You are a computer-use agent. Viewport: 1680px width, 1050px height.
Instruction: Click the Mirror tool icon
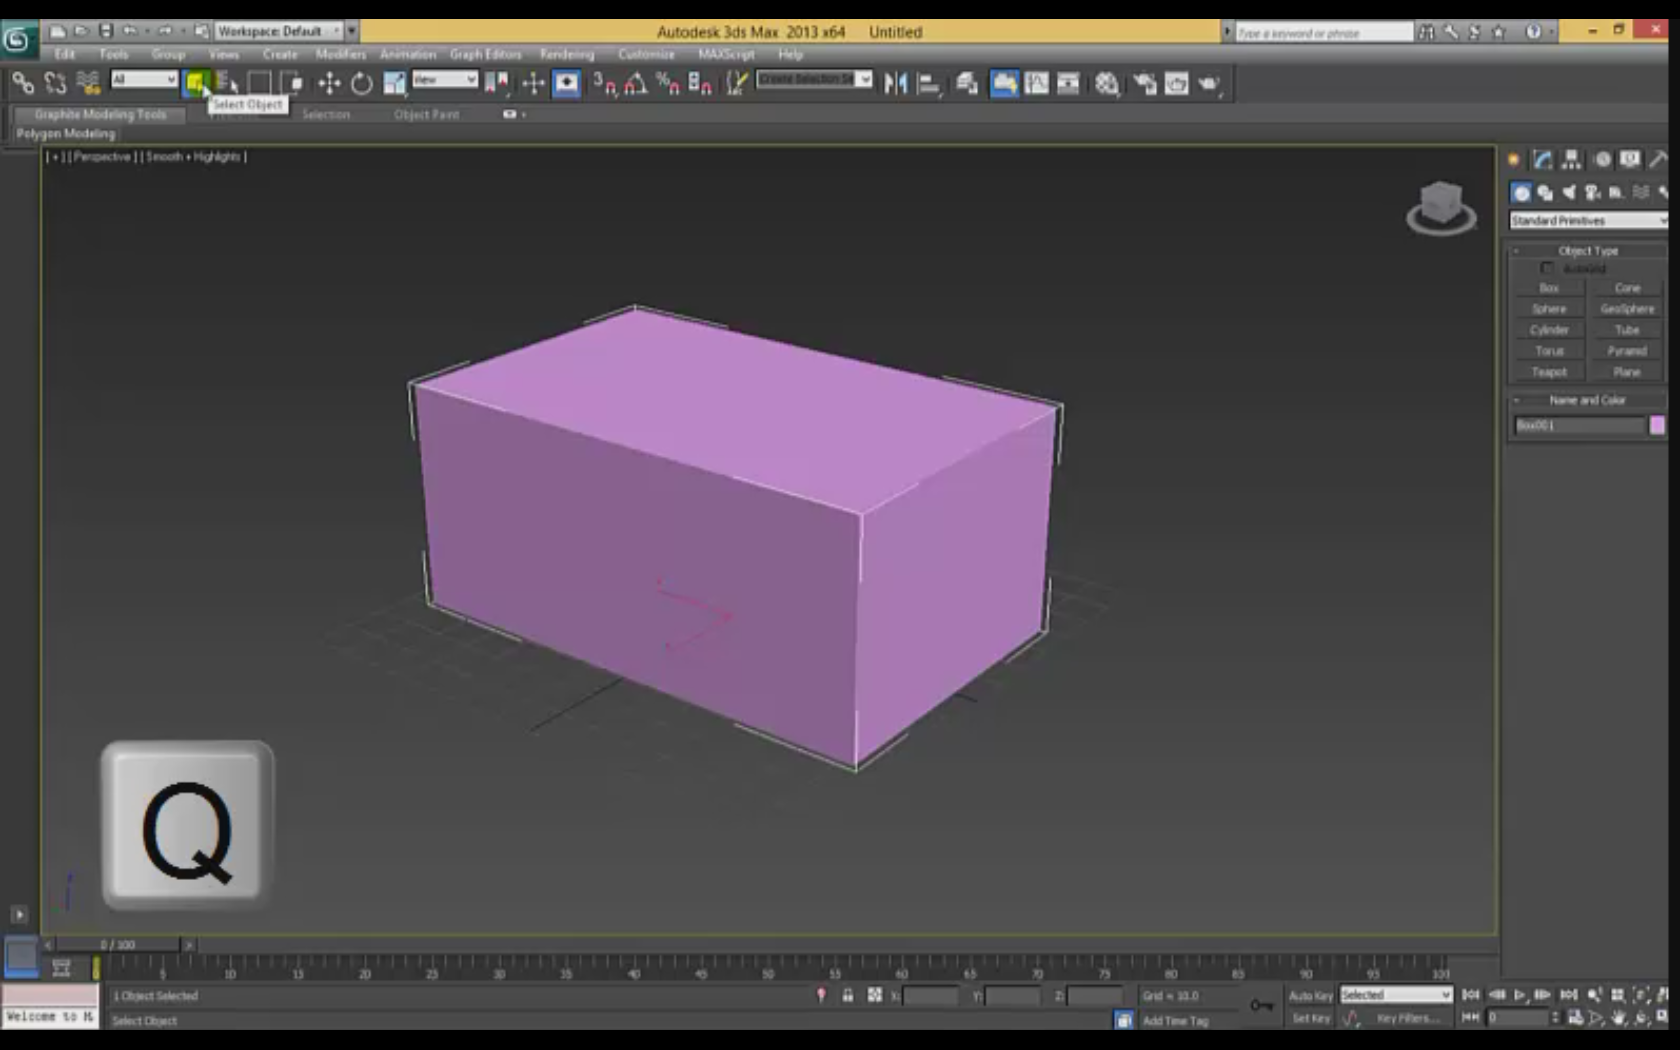tap(895, 84)
